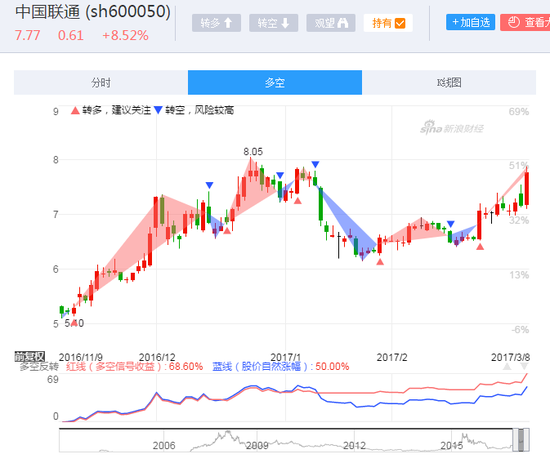Click the gray up triangle under 2017/3/8
The height and width of the screenshot is (463, 550).
507,367
